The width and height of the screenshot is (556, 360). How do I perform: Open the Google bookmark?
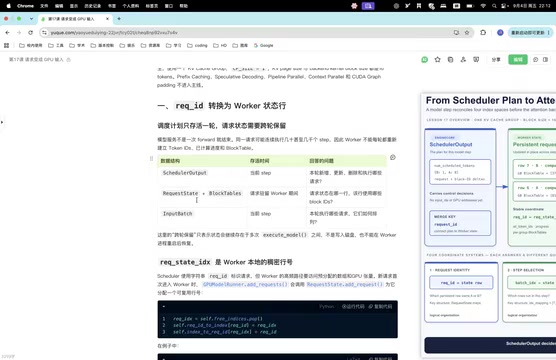pos(263,45)
